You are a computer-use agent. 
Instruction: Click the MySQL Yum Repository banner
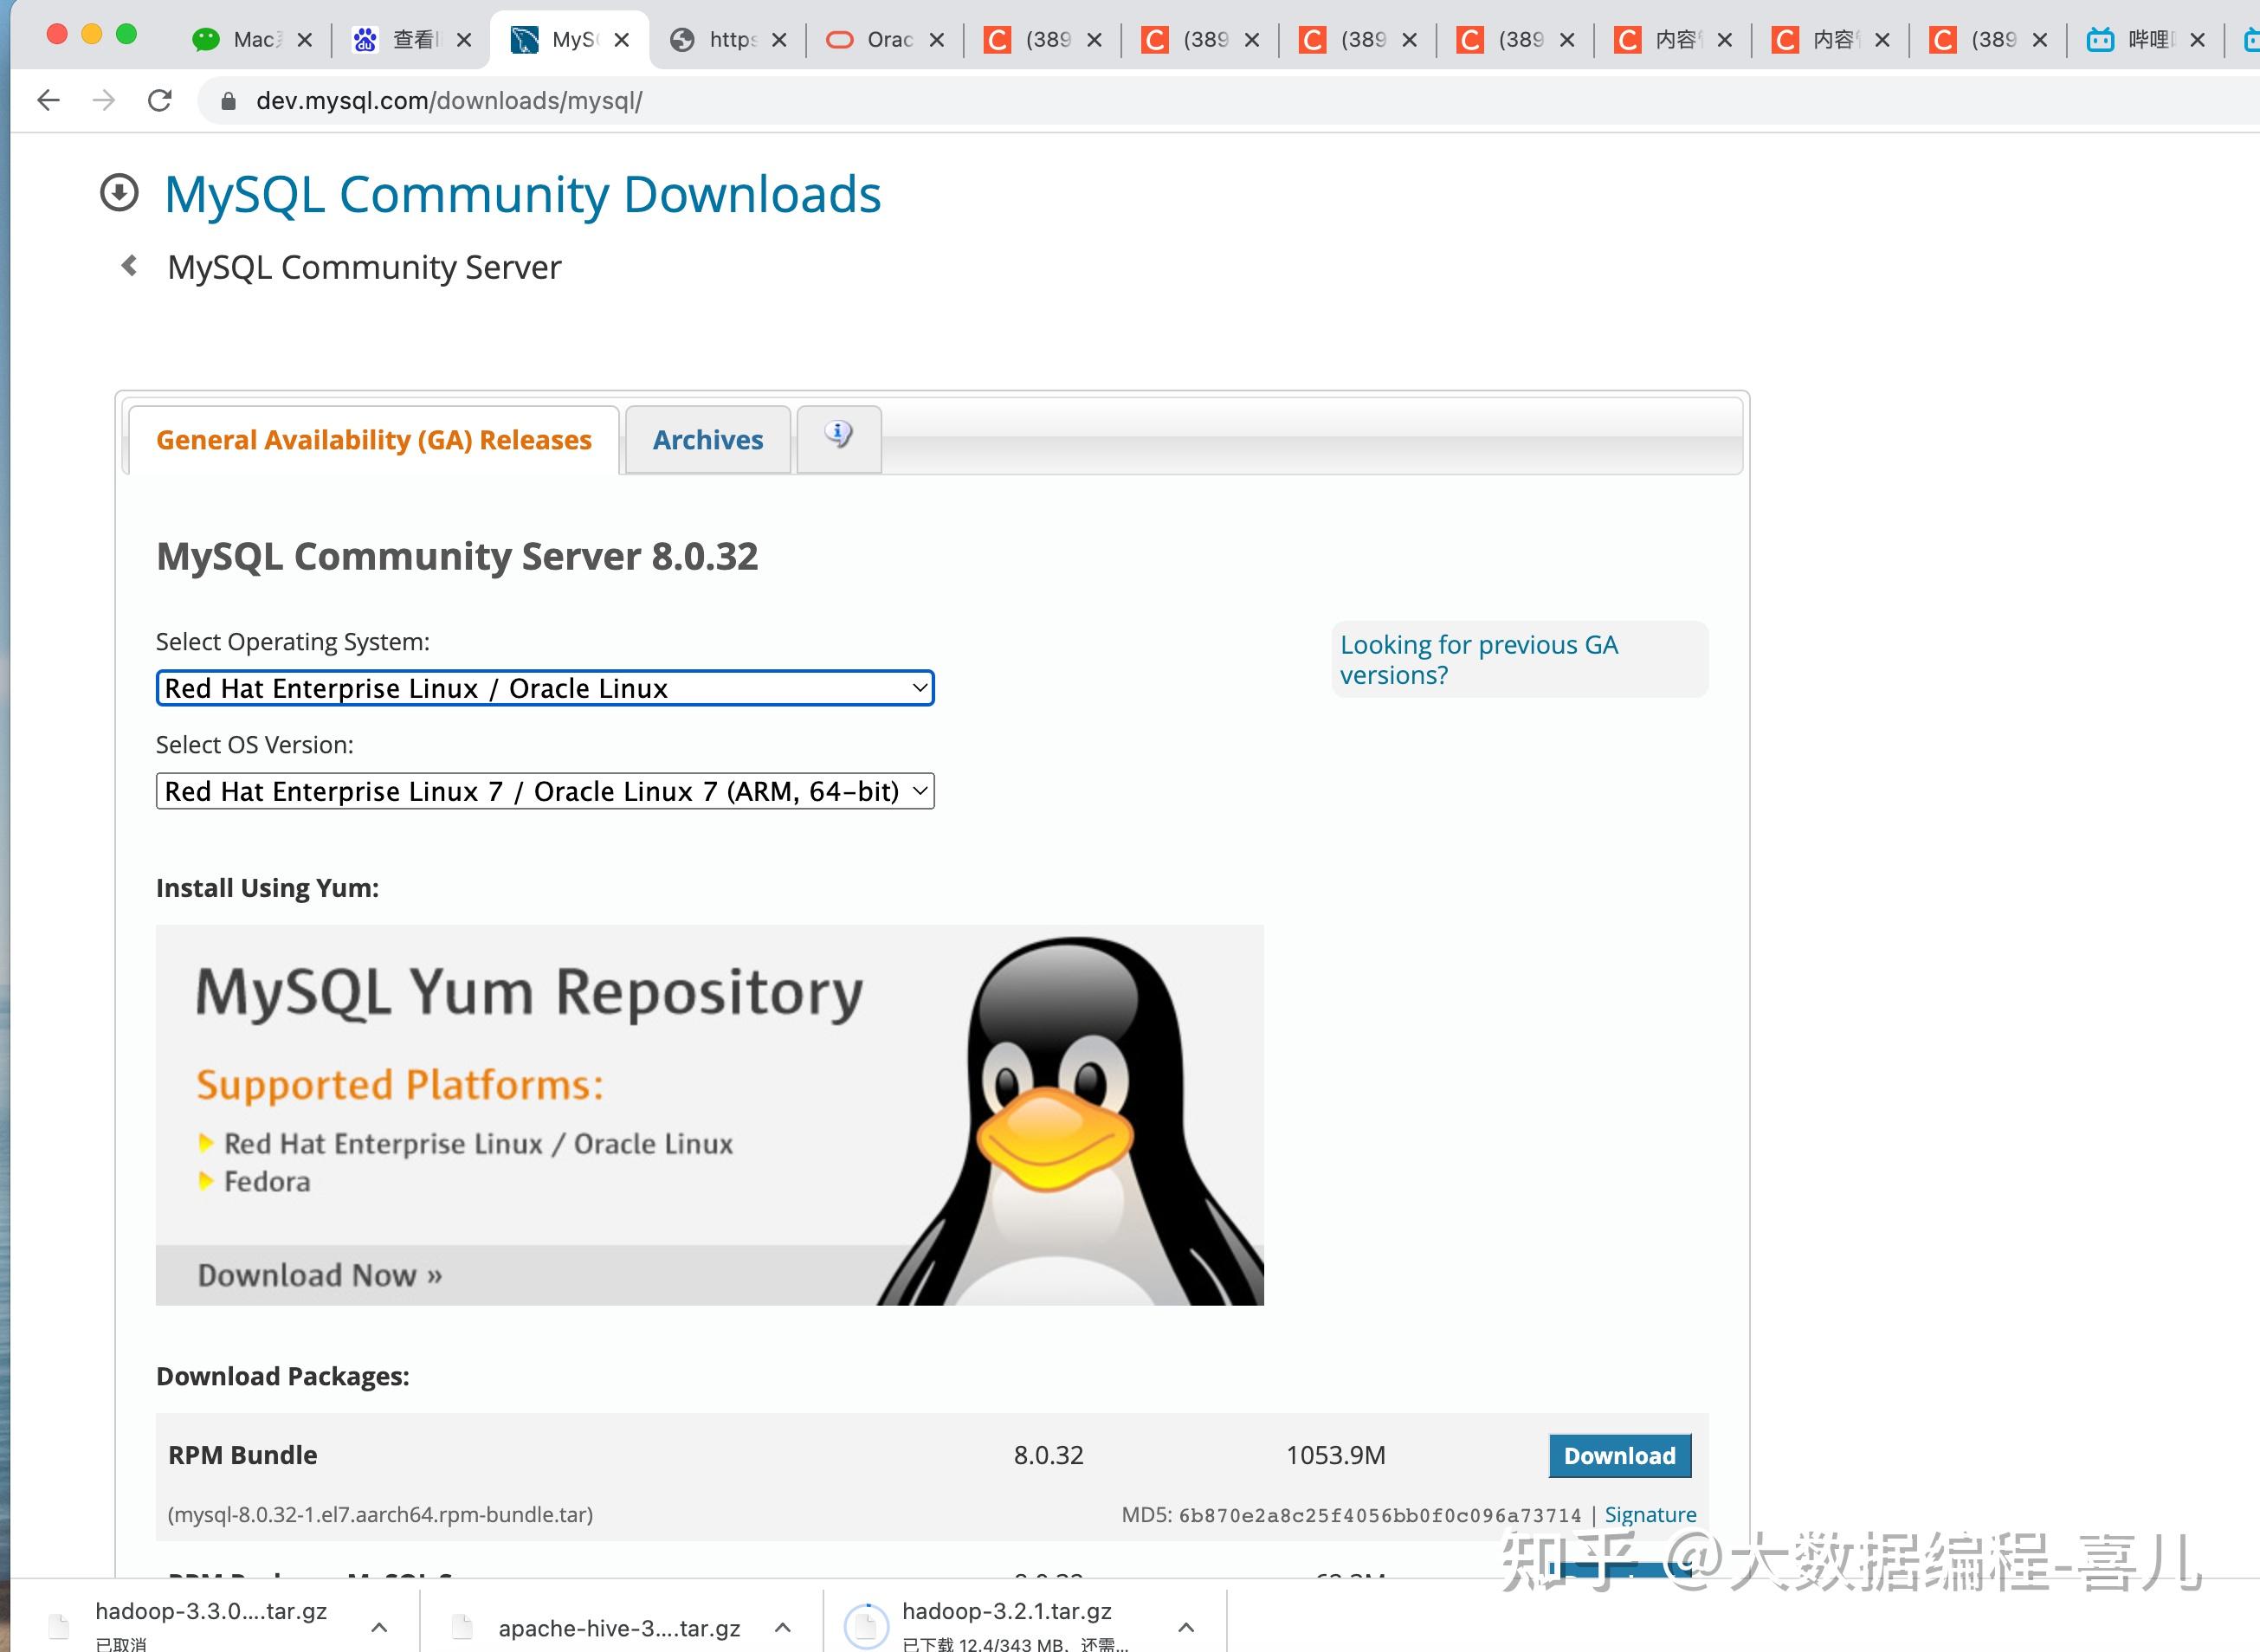click(x=709, y=1114)
